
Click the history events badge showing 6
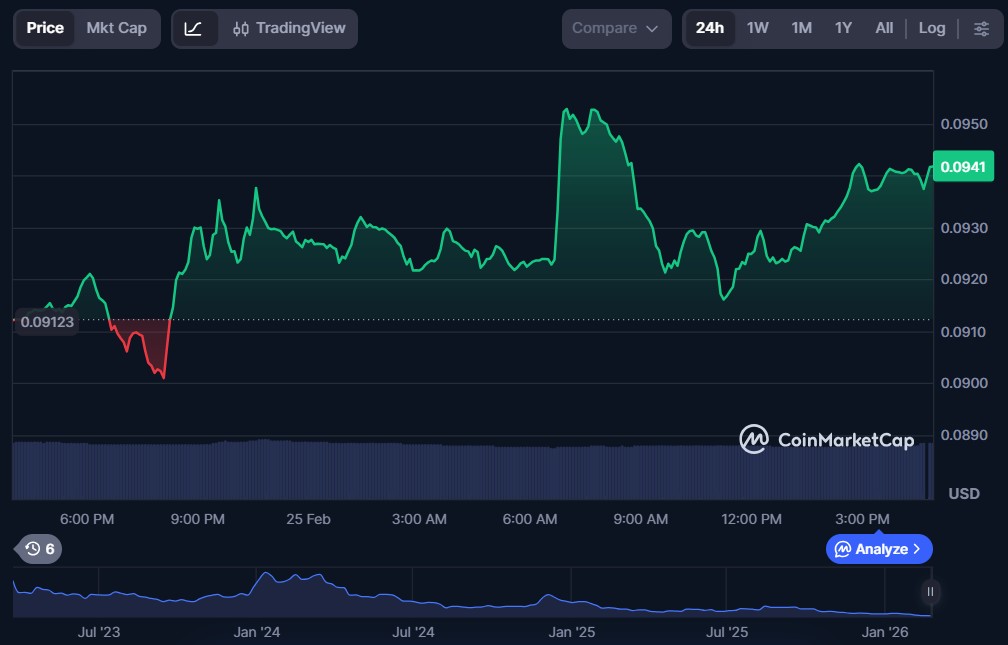pos(40,549)
